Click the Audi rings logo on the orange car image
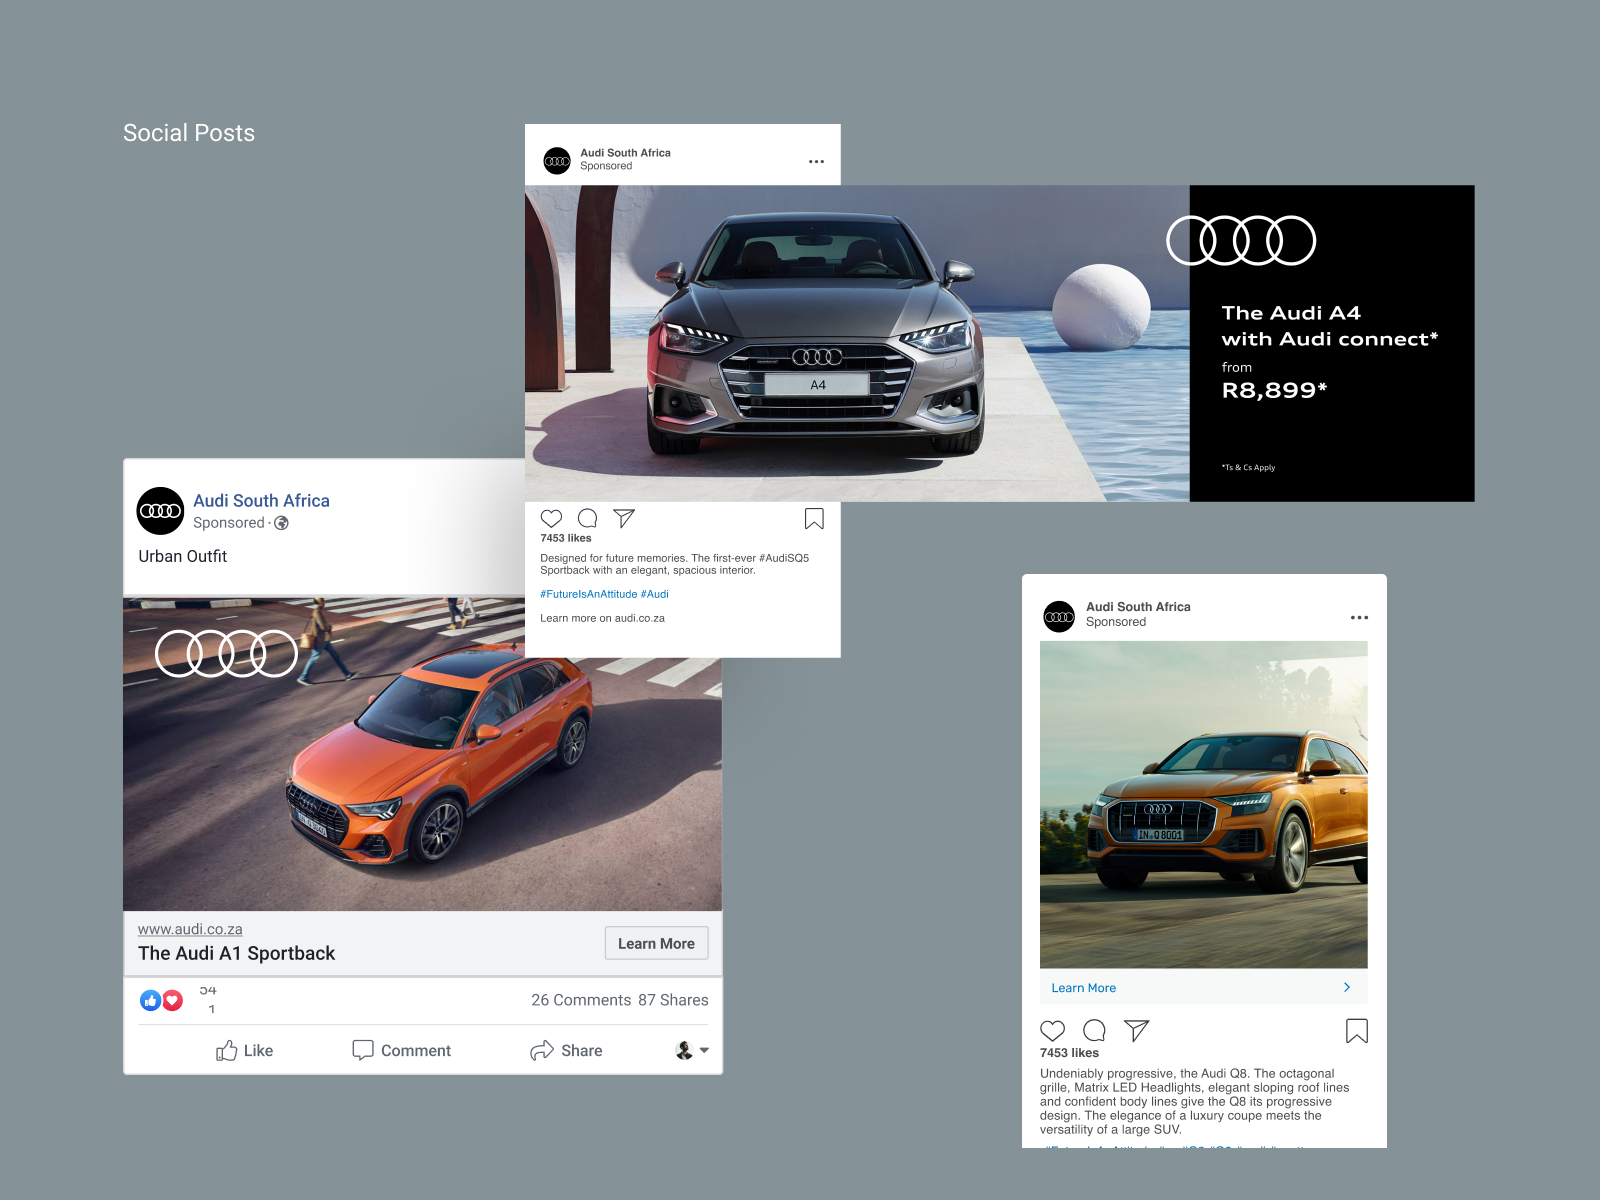 tap(227, 654)
